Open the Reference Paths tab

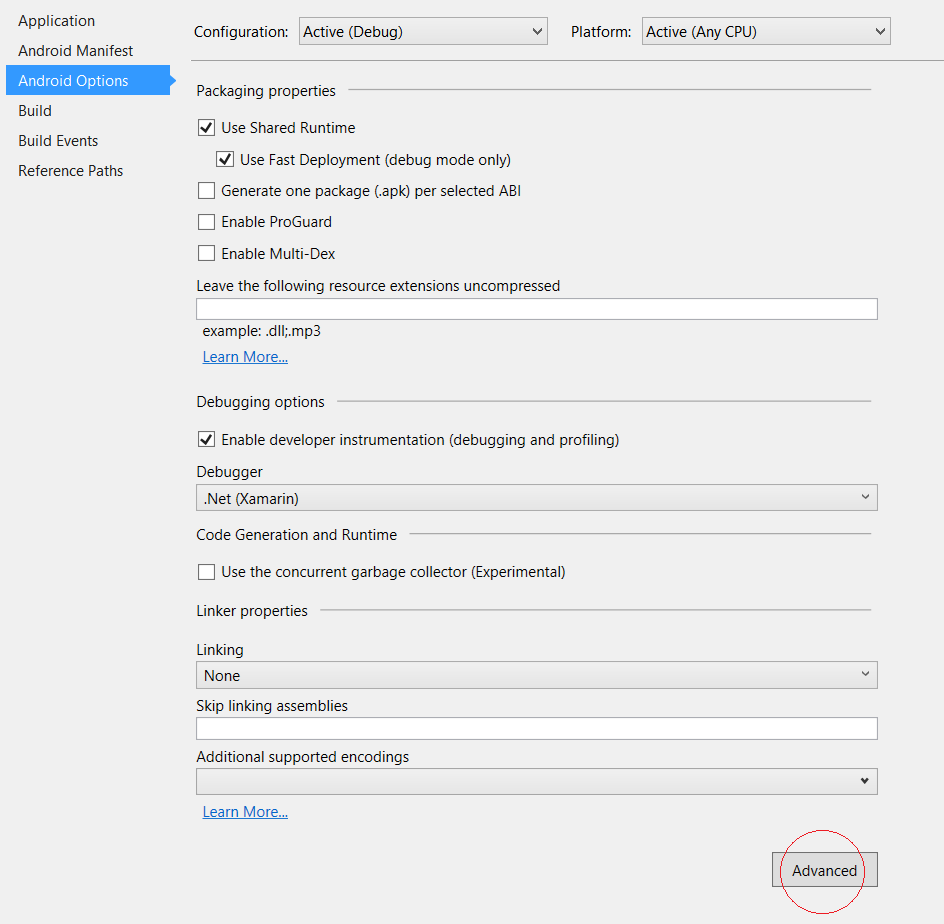70,171
